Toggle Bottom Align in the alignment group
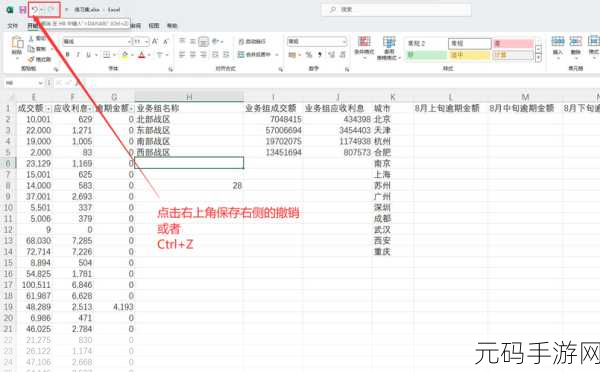This screenshot has height=372, width=600. tap(204, 41)
